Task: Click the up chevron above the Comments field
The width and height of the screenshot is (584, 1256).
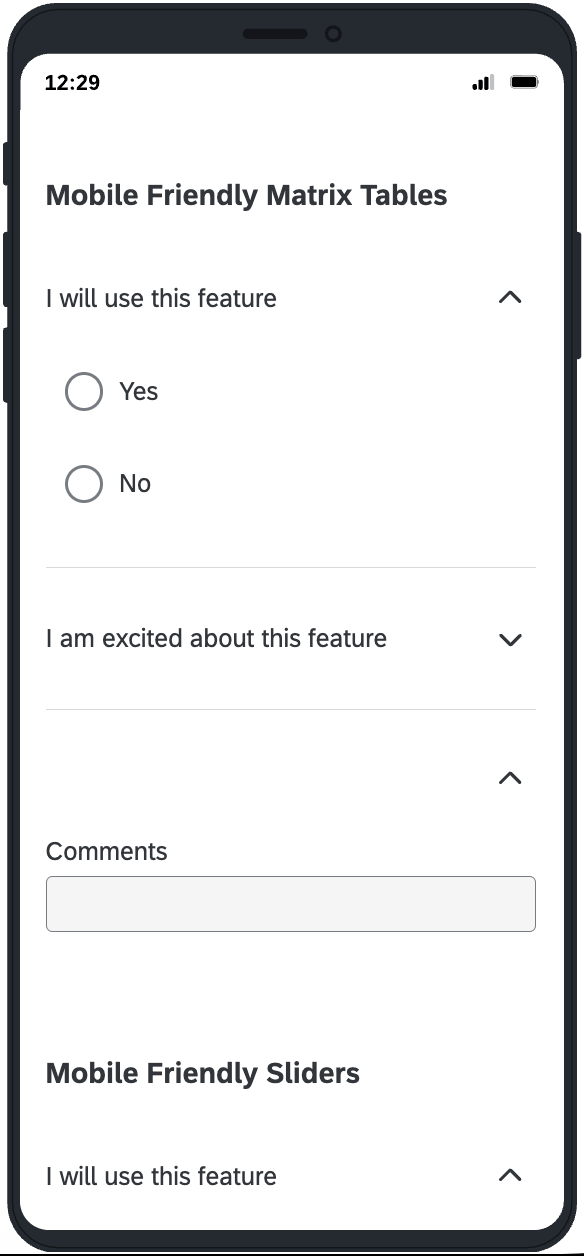Action: pyautogui.click(x=510, y=778)
